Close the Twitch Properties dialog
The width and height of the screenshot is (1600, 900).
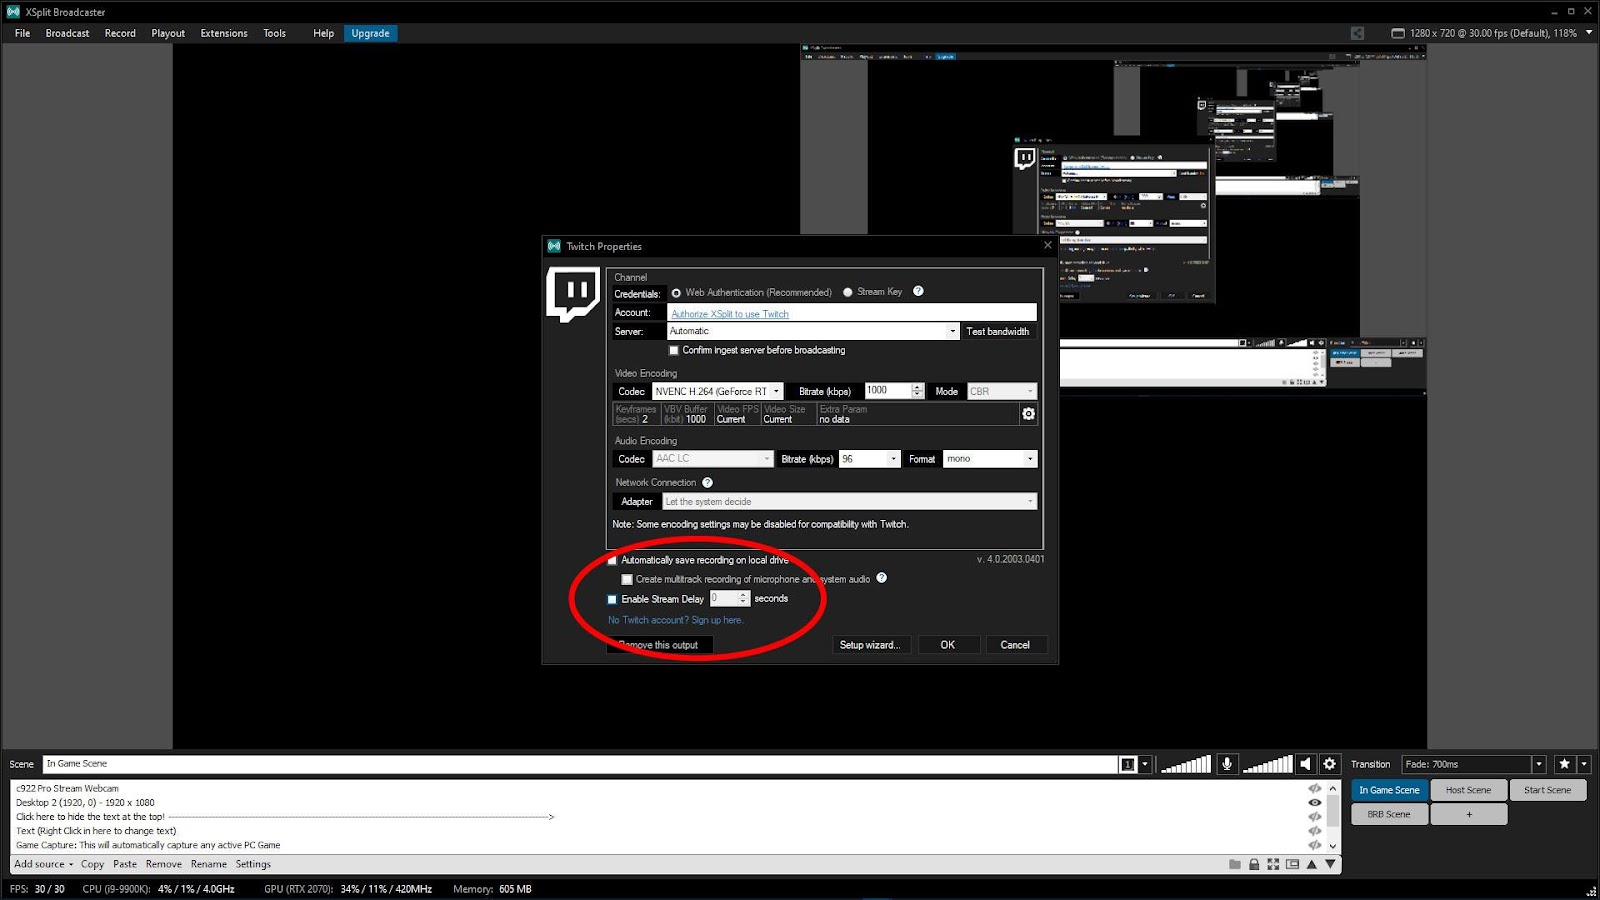pos(1047,245)
